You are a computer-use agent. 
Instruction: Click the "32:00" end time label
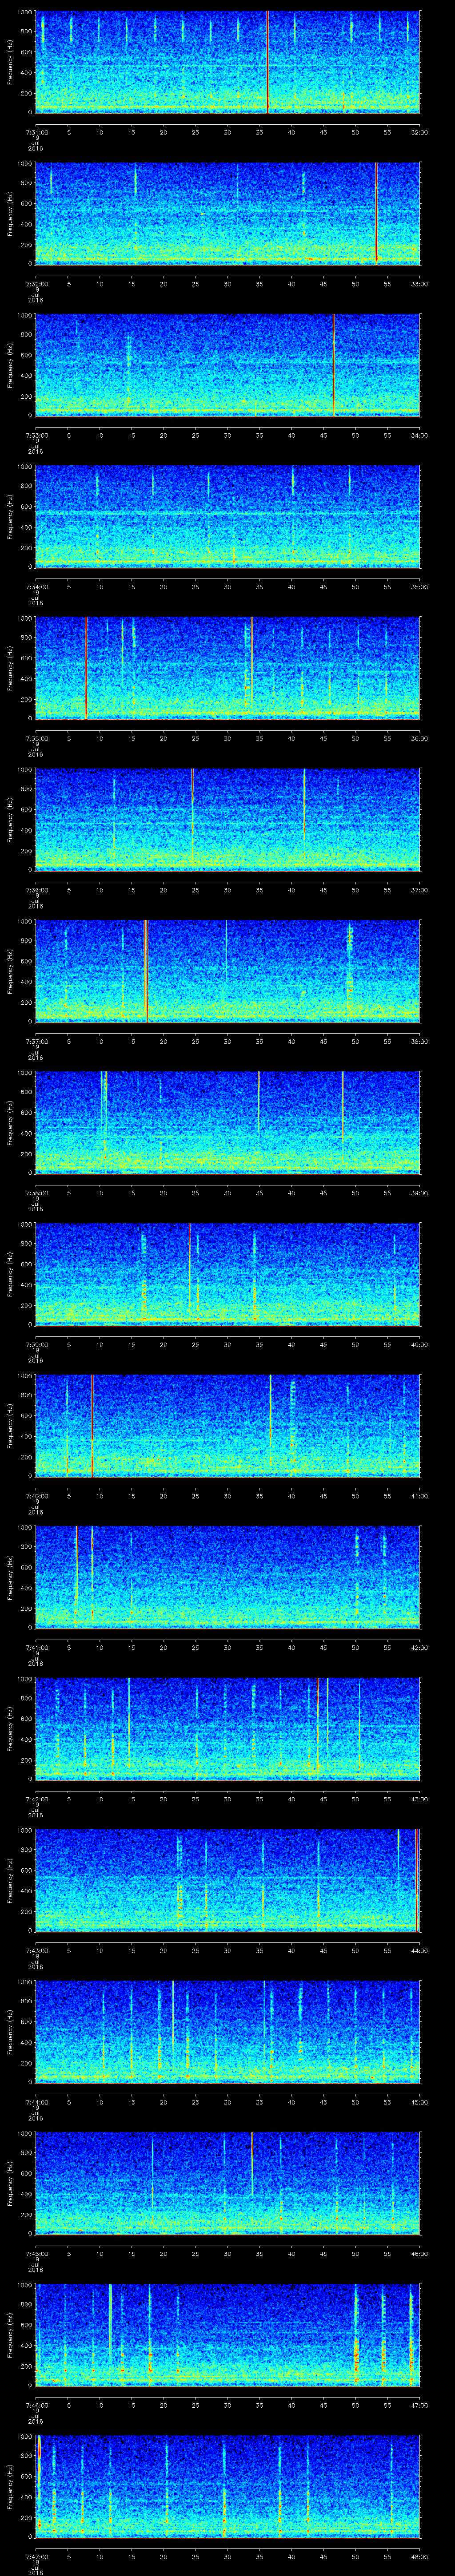coord(419,131)
